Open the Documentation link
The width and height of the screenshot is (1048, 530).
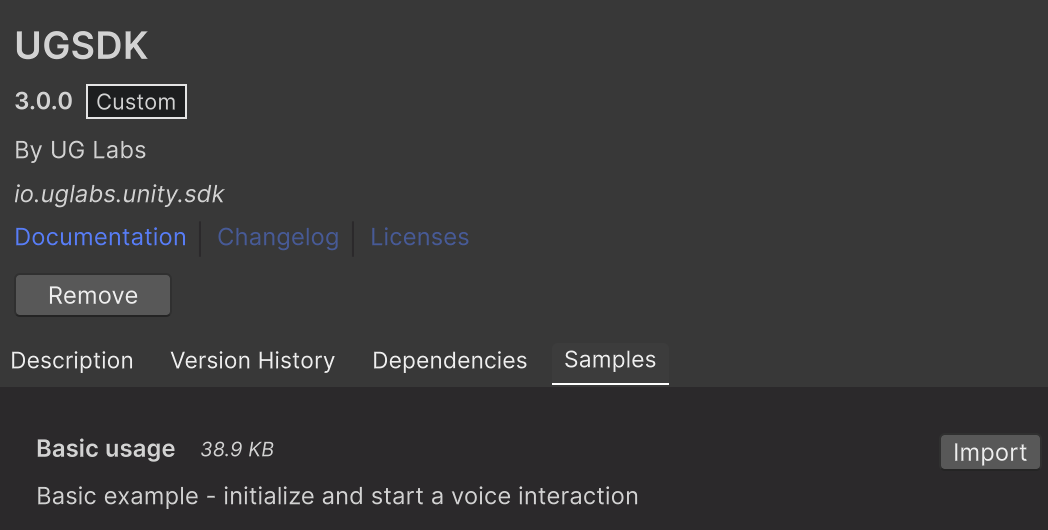[x=100, y=238]
